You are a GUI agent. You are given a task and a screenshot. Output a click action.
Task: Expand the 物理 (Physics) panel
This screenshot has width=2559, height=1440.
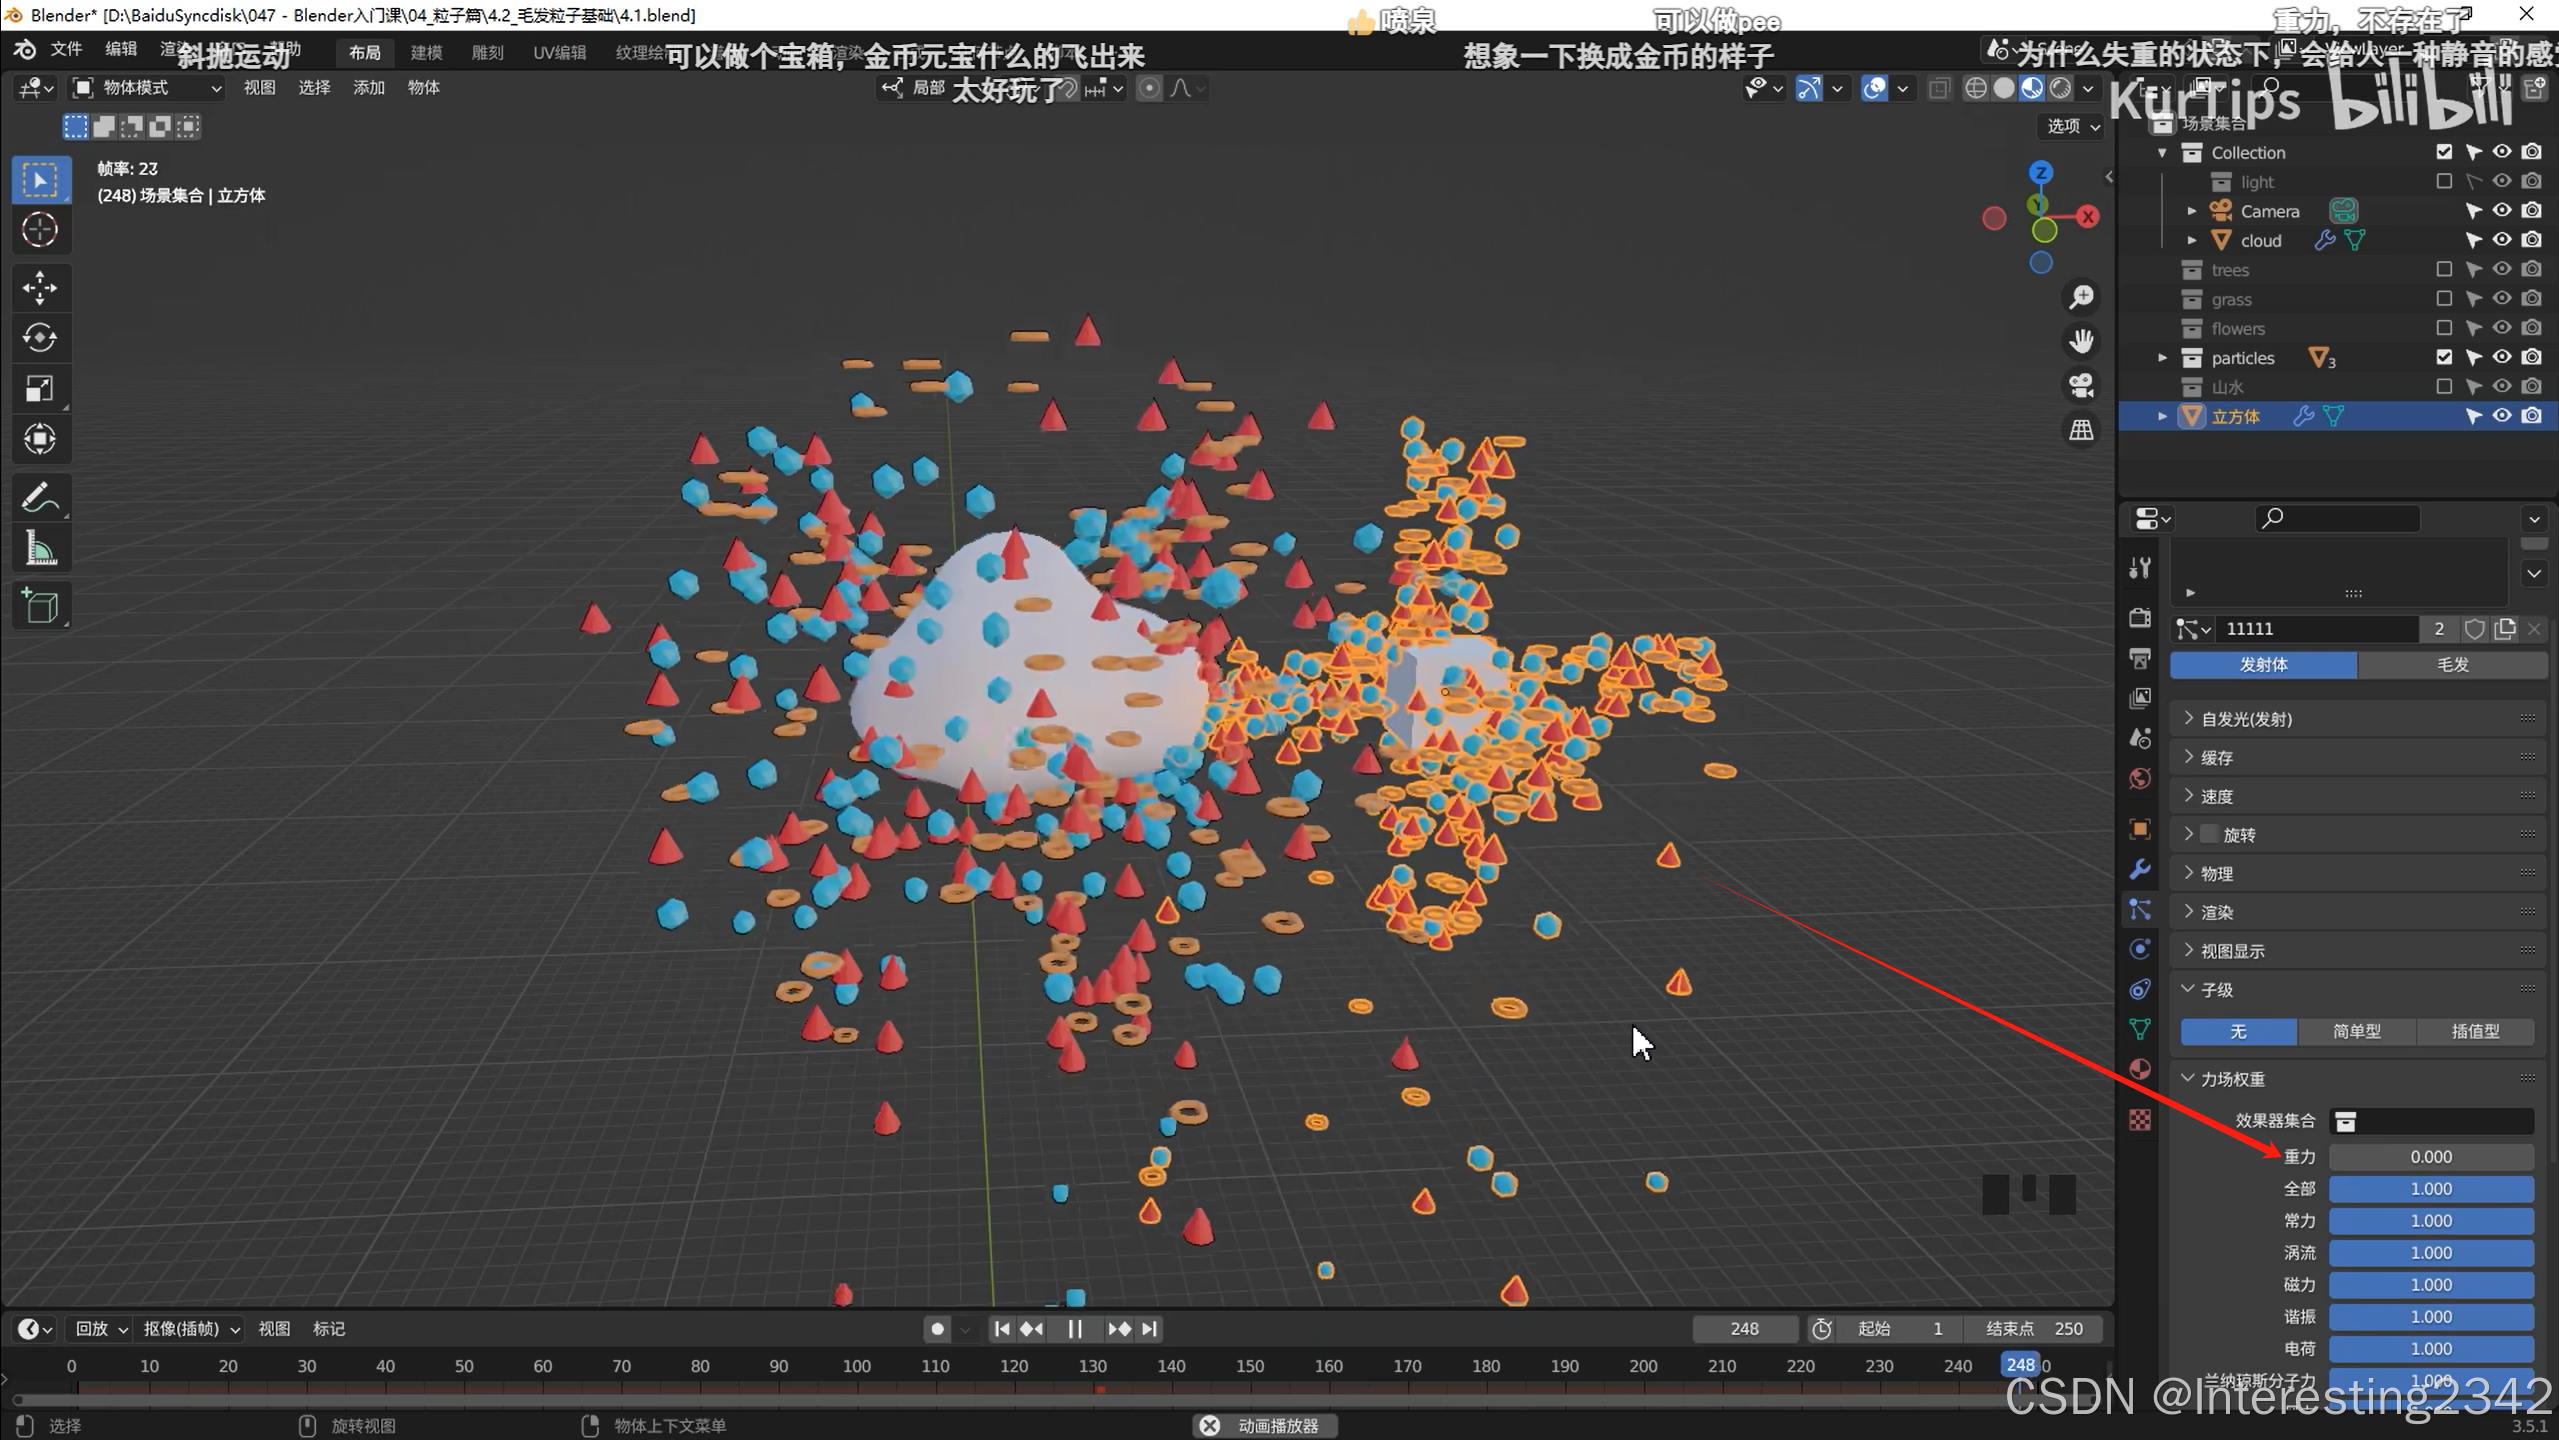tap(2216, 873)
